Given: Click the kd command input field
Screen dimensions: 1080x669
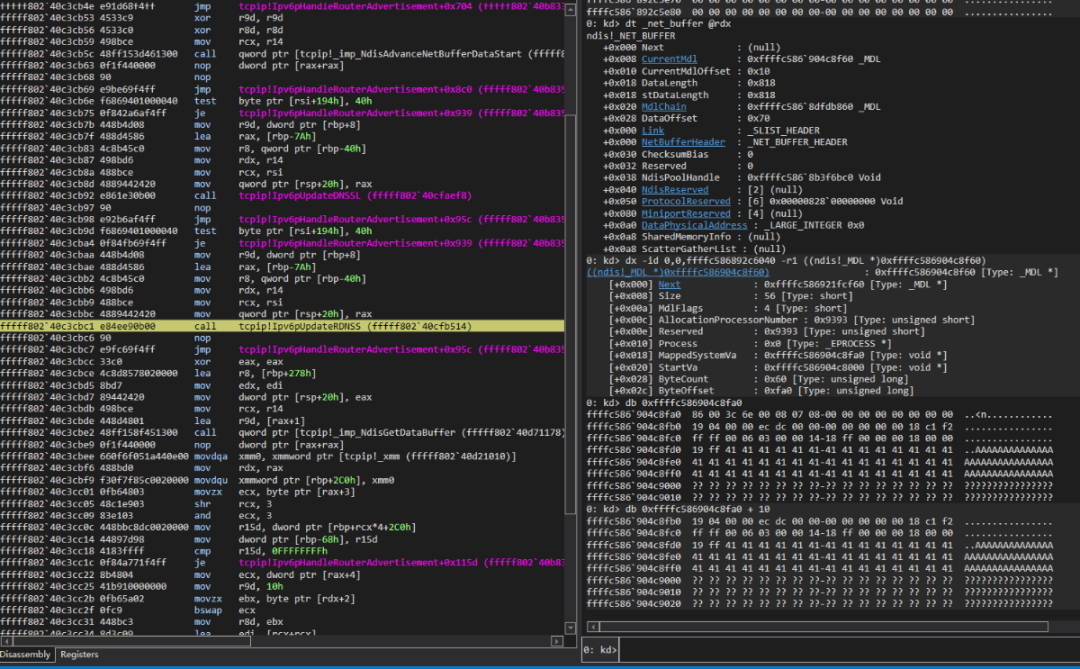Looking at the screenshot, I should click(x=847, y=650).
